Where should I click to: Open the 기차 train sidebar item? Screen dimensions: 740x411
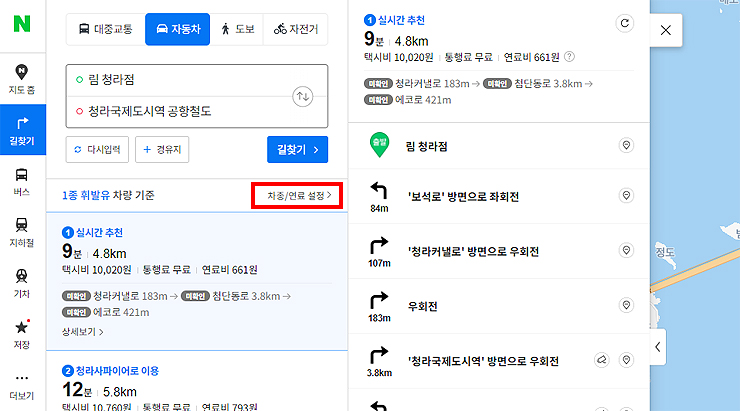point(22,283)
